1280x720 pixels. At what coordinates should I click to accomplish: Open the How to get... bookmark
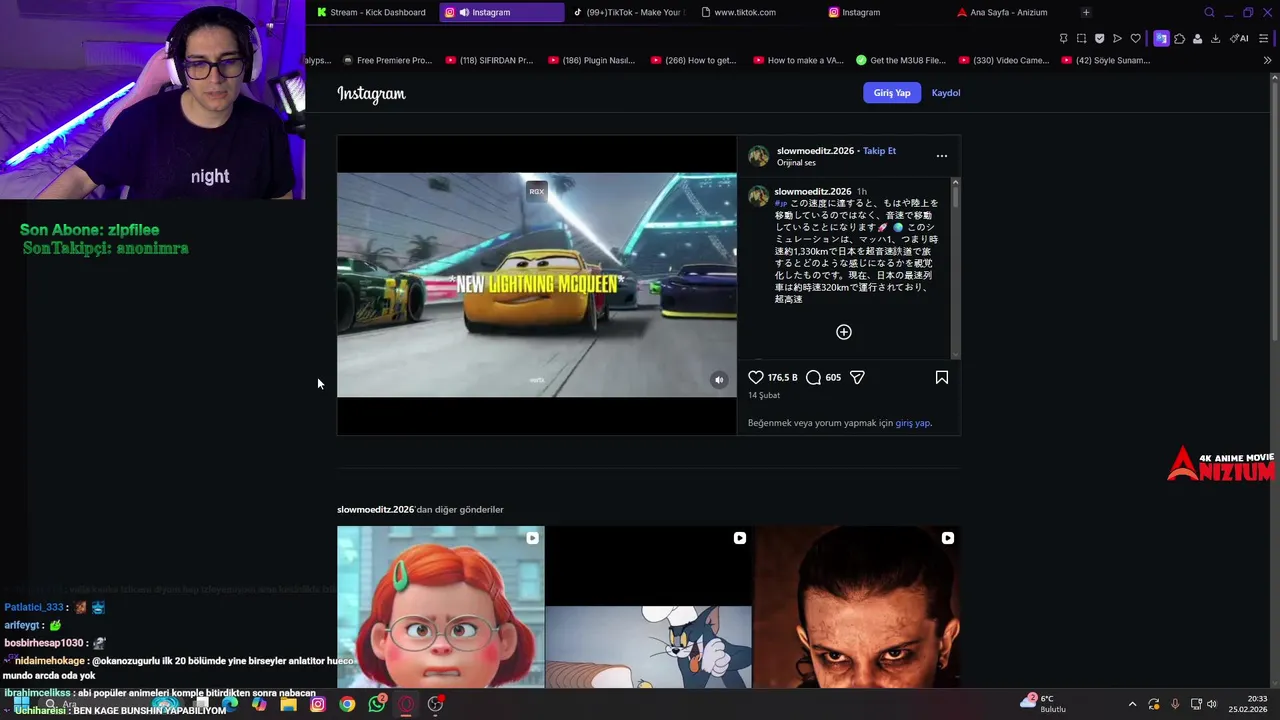pos(693,60)
